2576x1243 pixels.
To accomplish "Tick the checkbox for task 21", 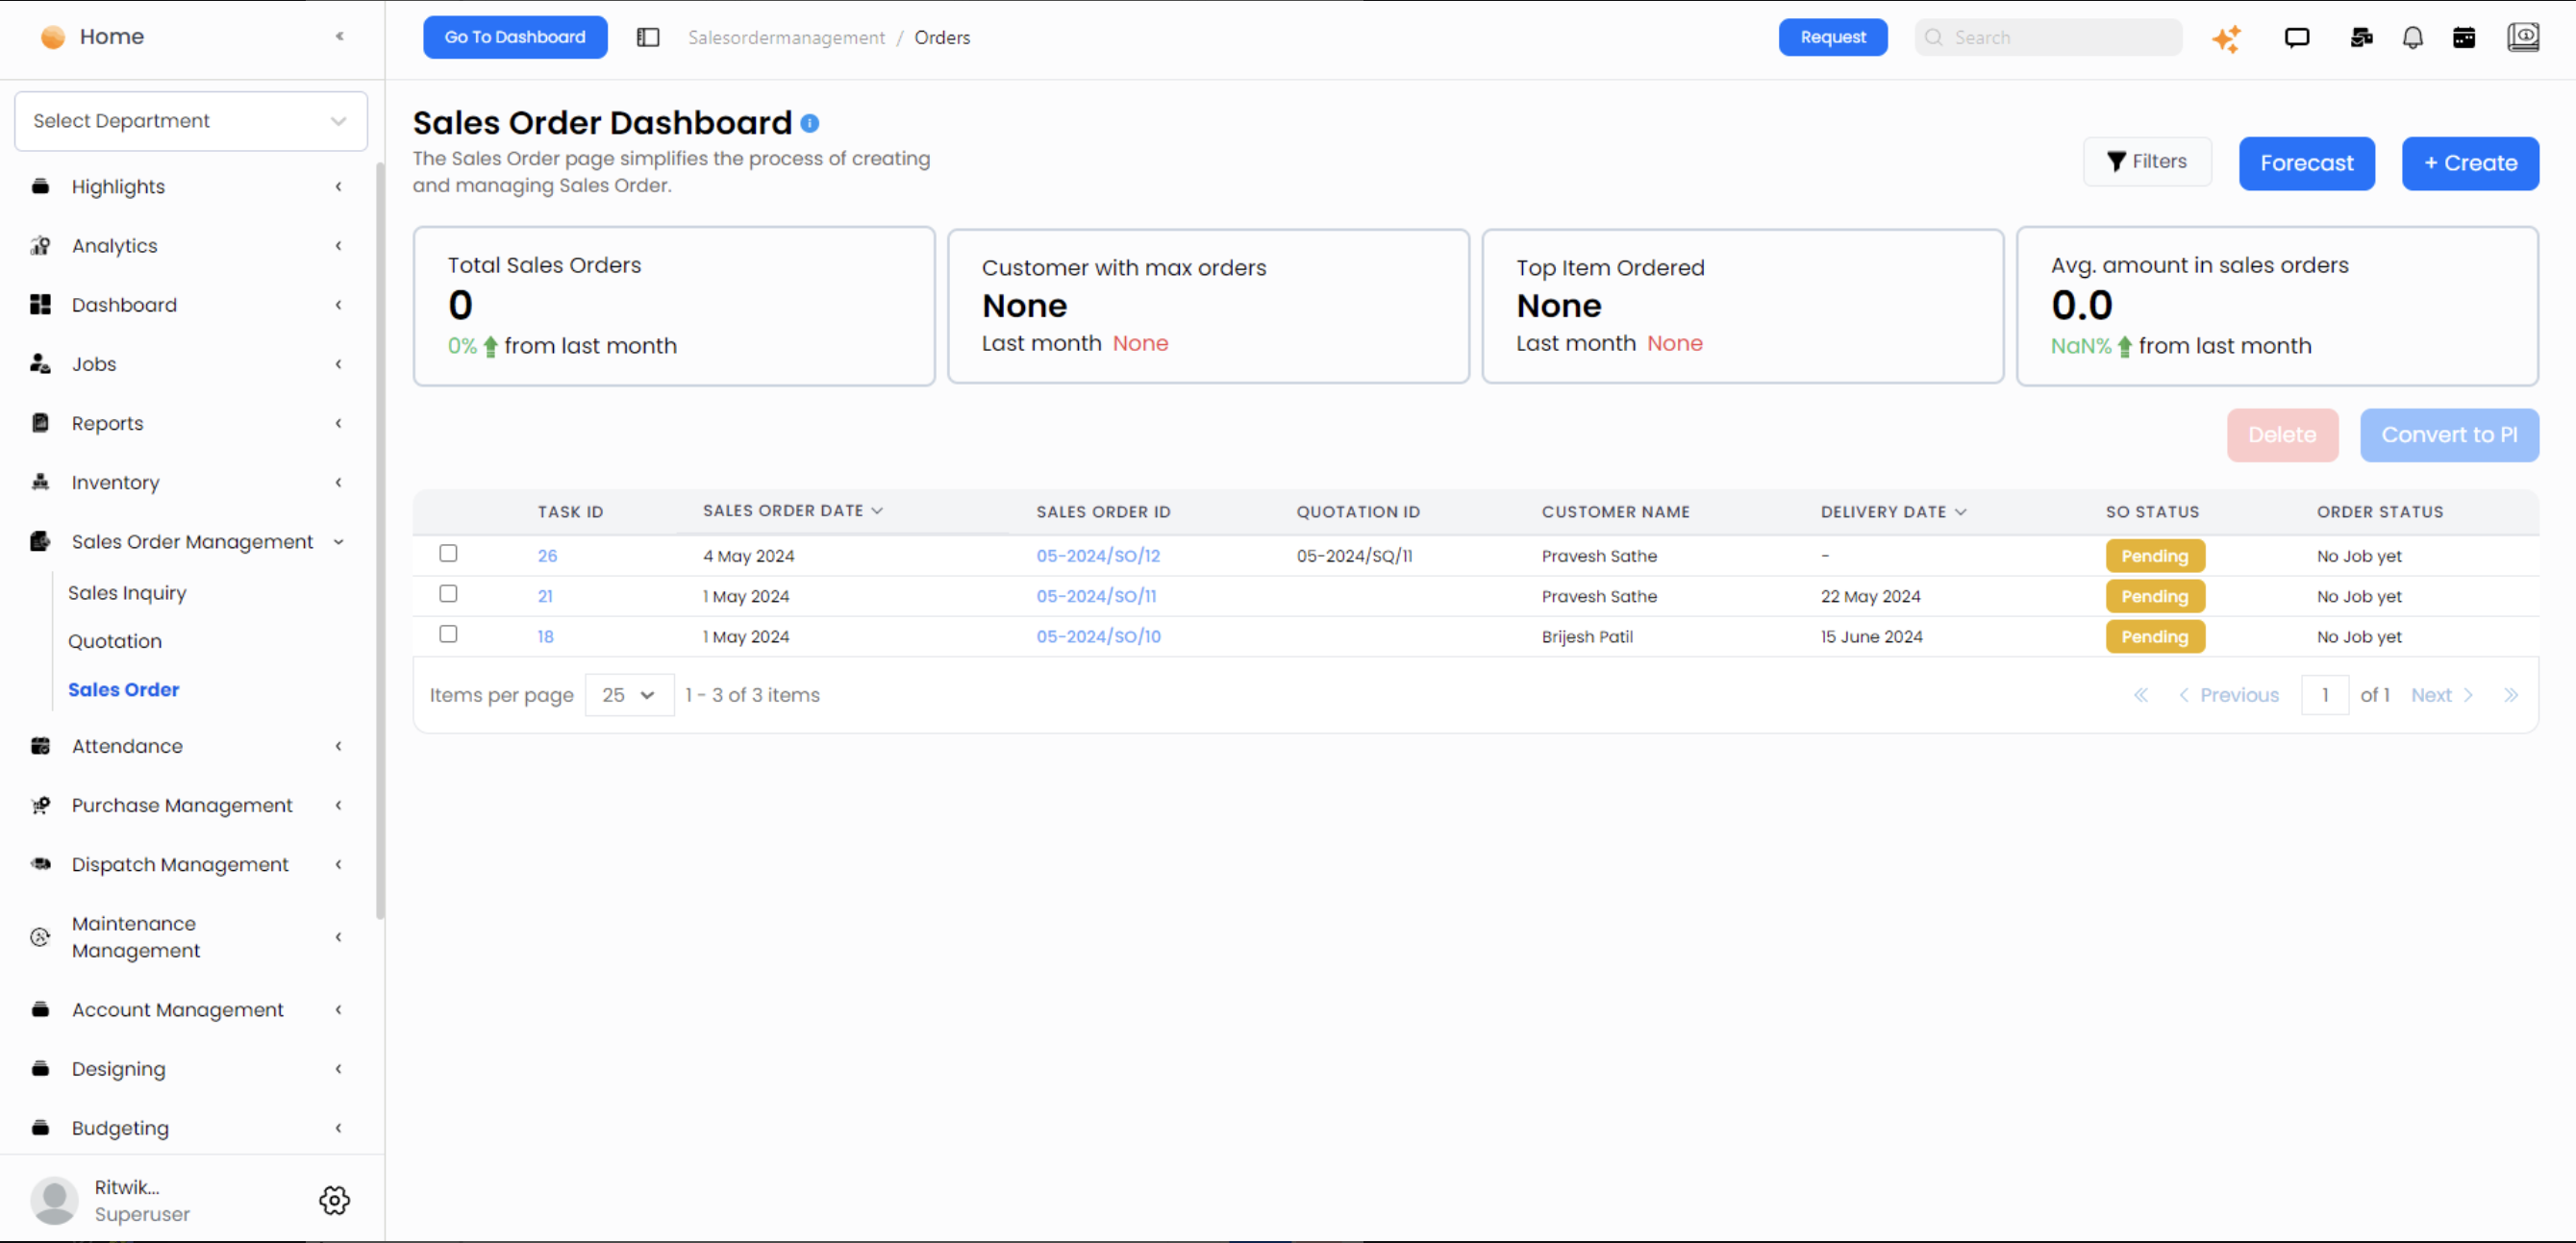I will pyautogui.click(x=448, y=594).
